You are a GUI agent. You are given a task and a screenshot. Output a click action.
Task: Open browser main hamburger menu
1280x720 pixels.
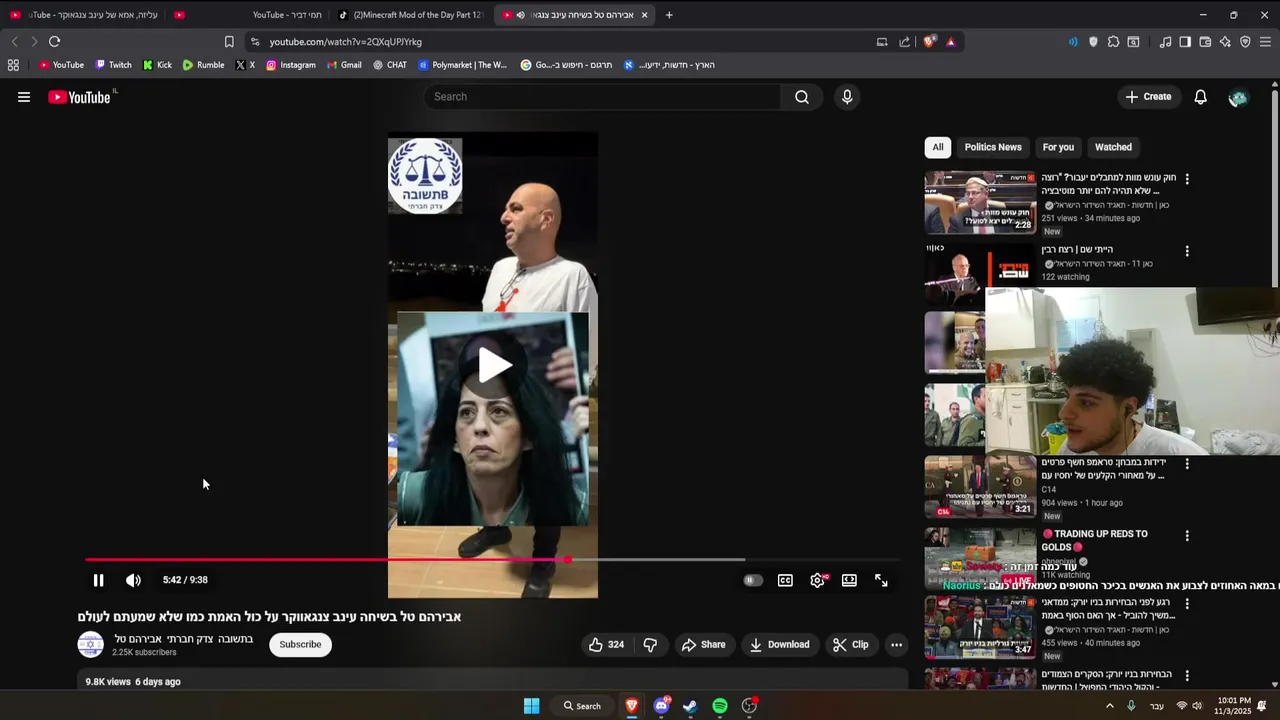[x=1265, y=42]
